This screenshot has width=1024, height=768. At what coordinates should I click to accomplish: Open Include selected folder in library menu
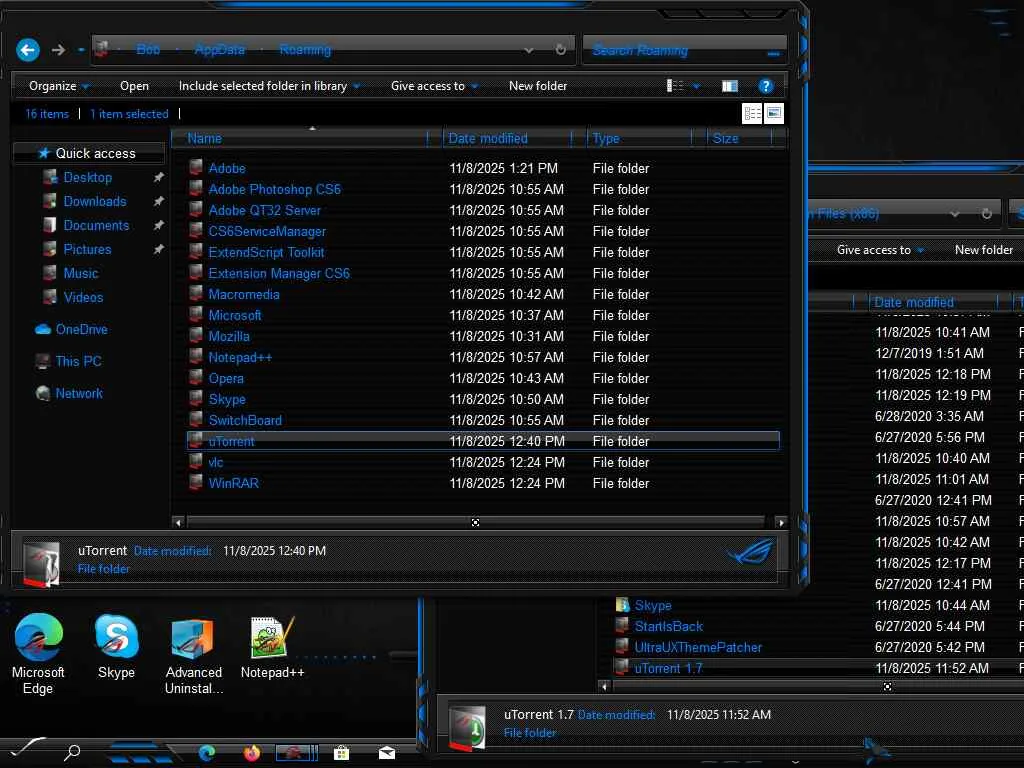[x=269, y=86]
